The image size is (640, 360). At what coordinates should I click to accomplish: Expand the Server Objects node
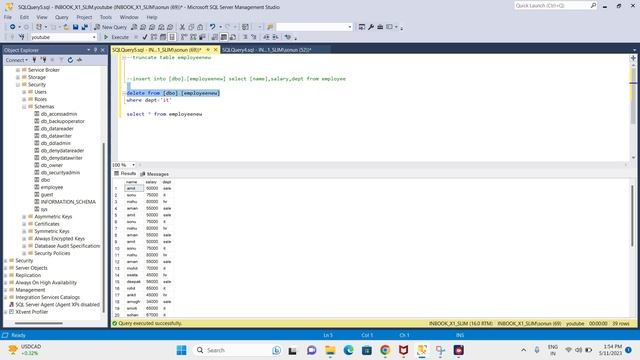click(6, 268)
